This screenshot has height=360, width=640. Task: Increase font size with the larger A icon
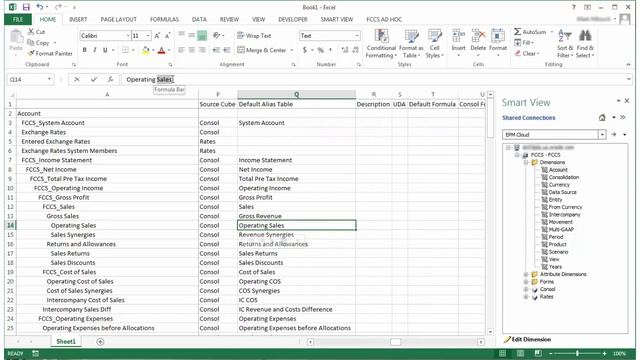(x=157, y=36)
